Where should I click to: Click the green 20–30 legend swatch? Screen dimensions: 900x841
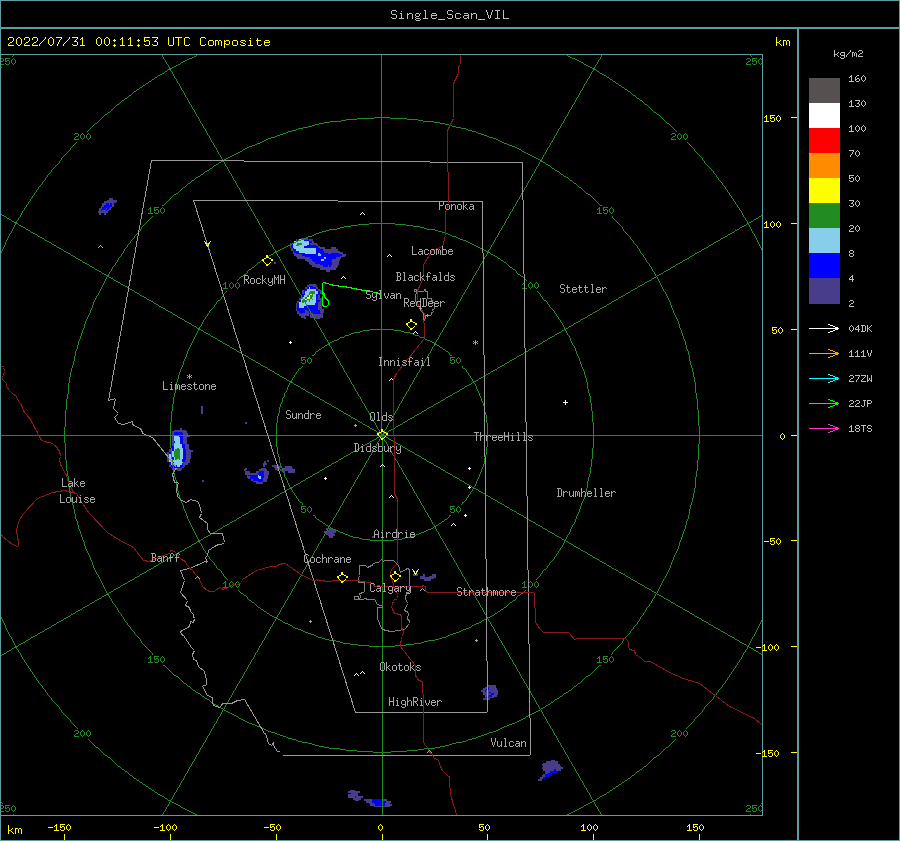[824, 216]
